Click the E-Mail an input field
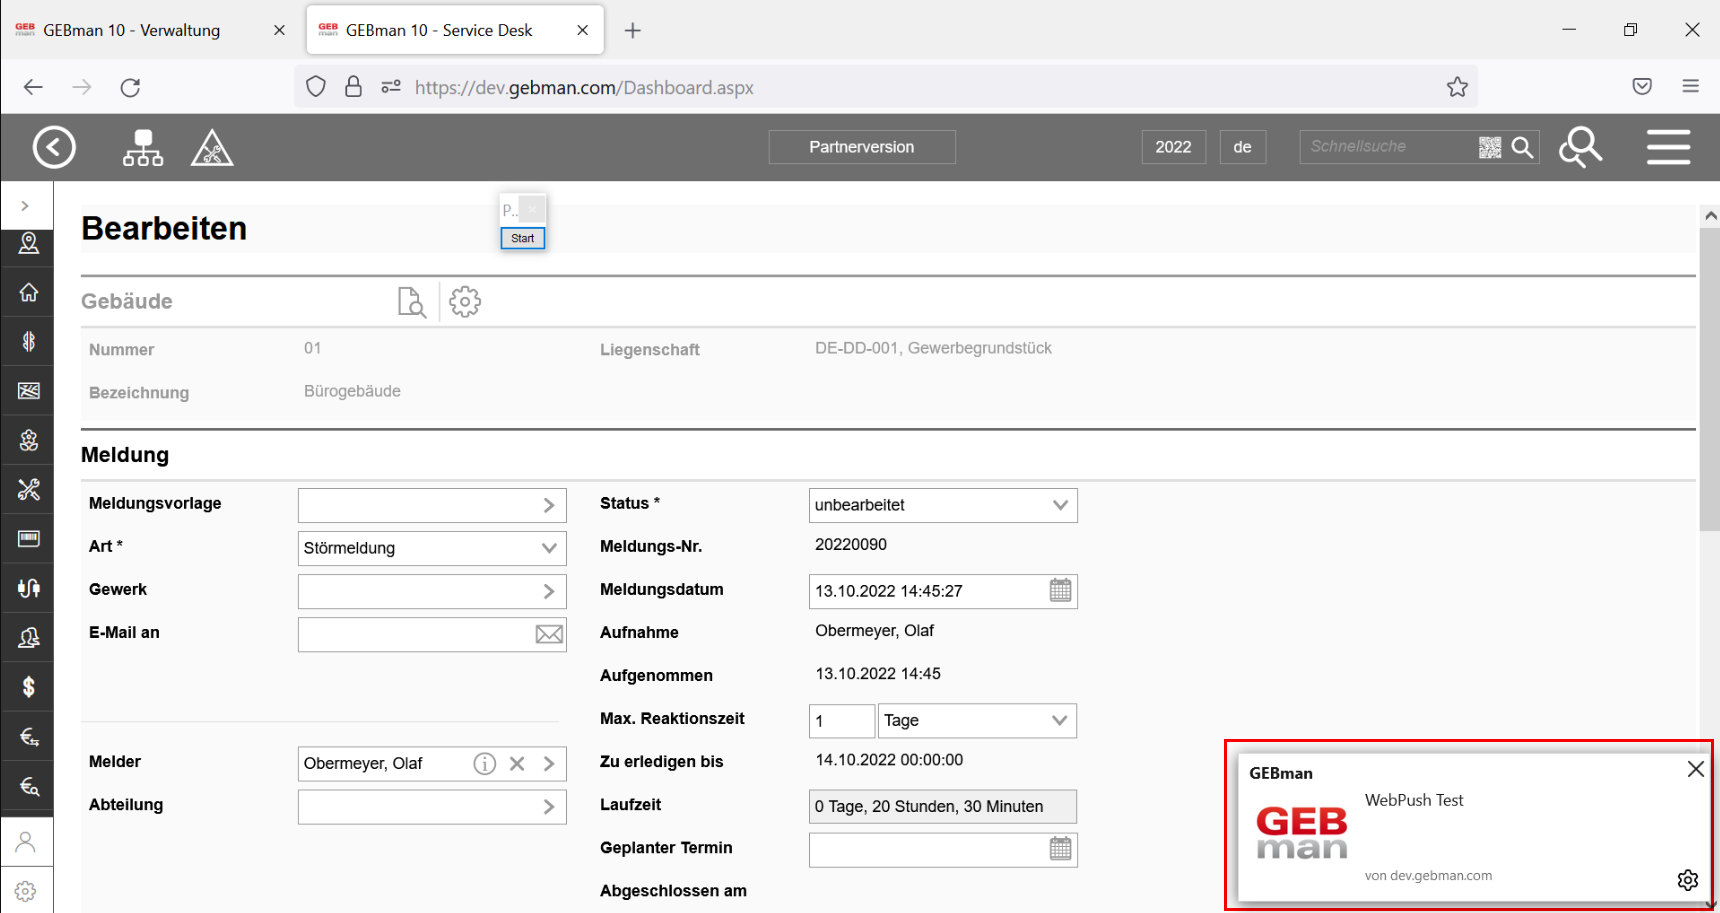This screenshot has width=1720, height=913. coord(416,634)
